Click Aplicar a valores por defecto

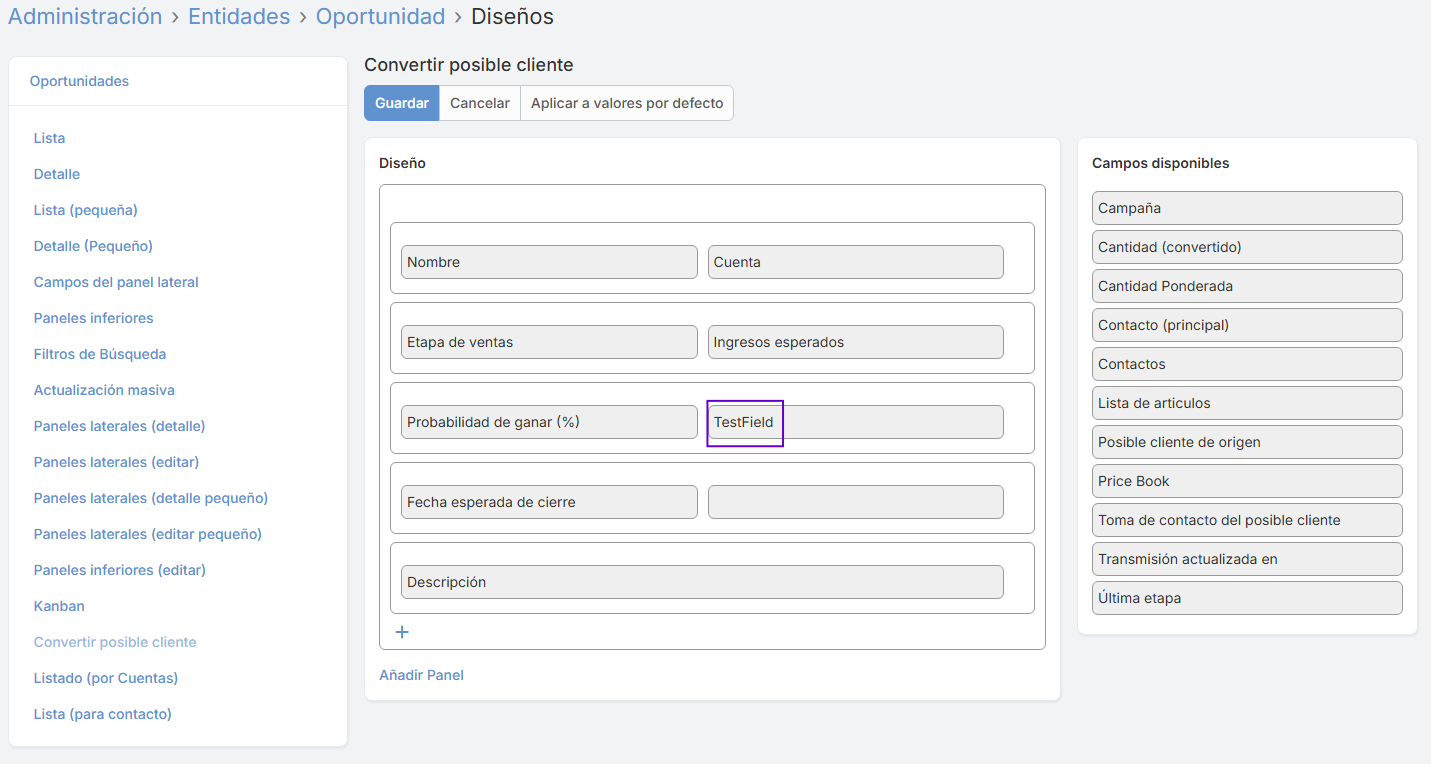(626, 103)
